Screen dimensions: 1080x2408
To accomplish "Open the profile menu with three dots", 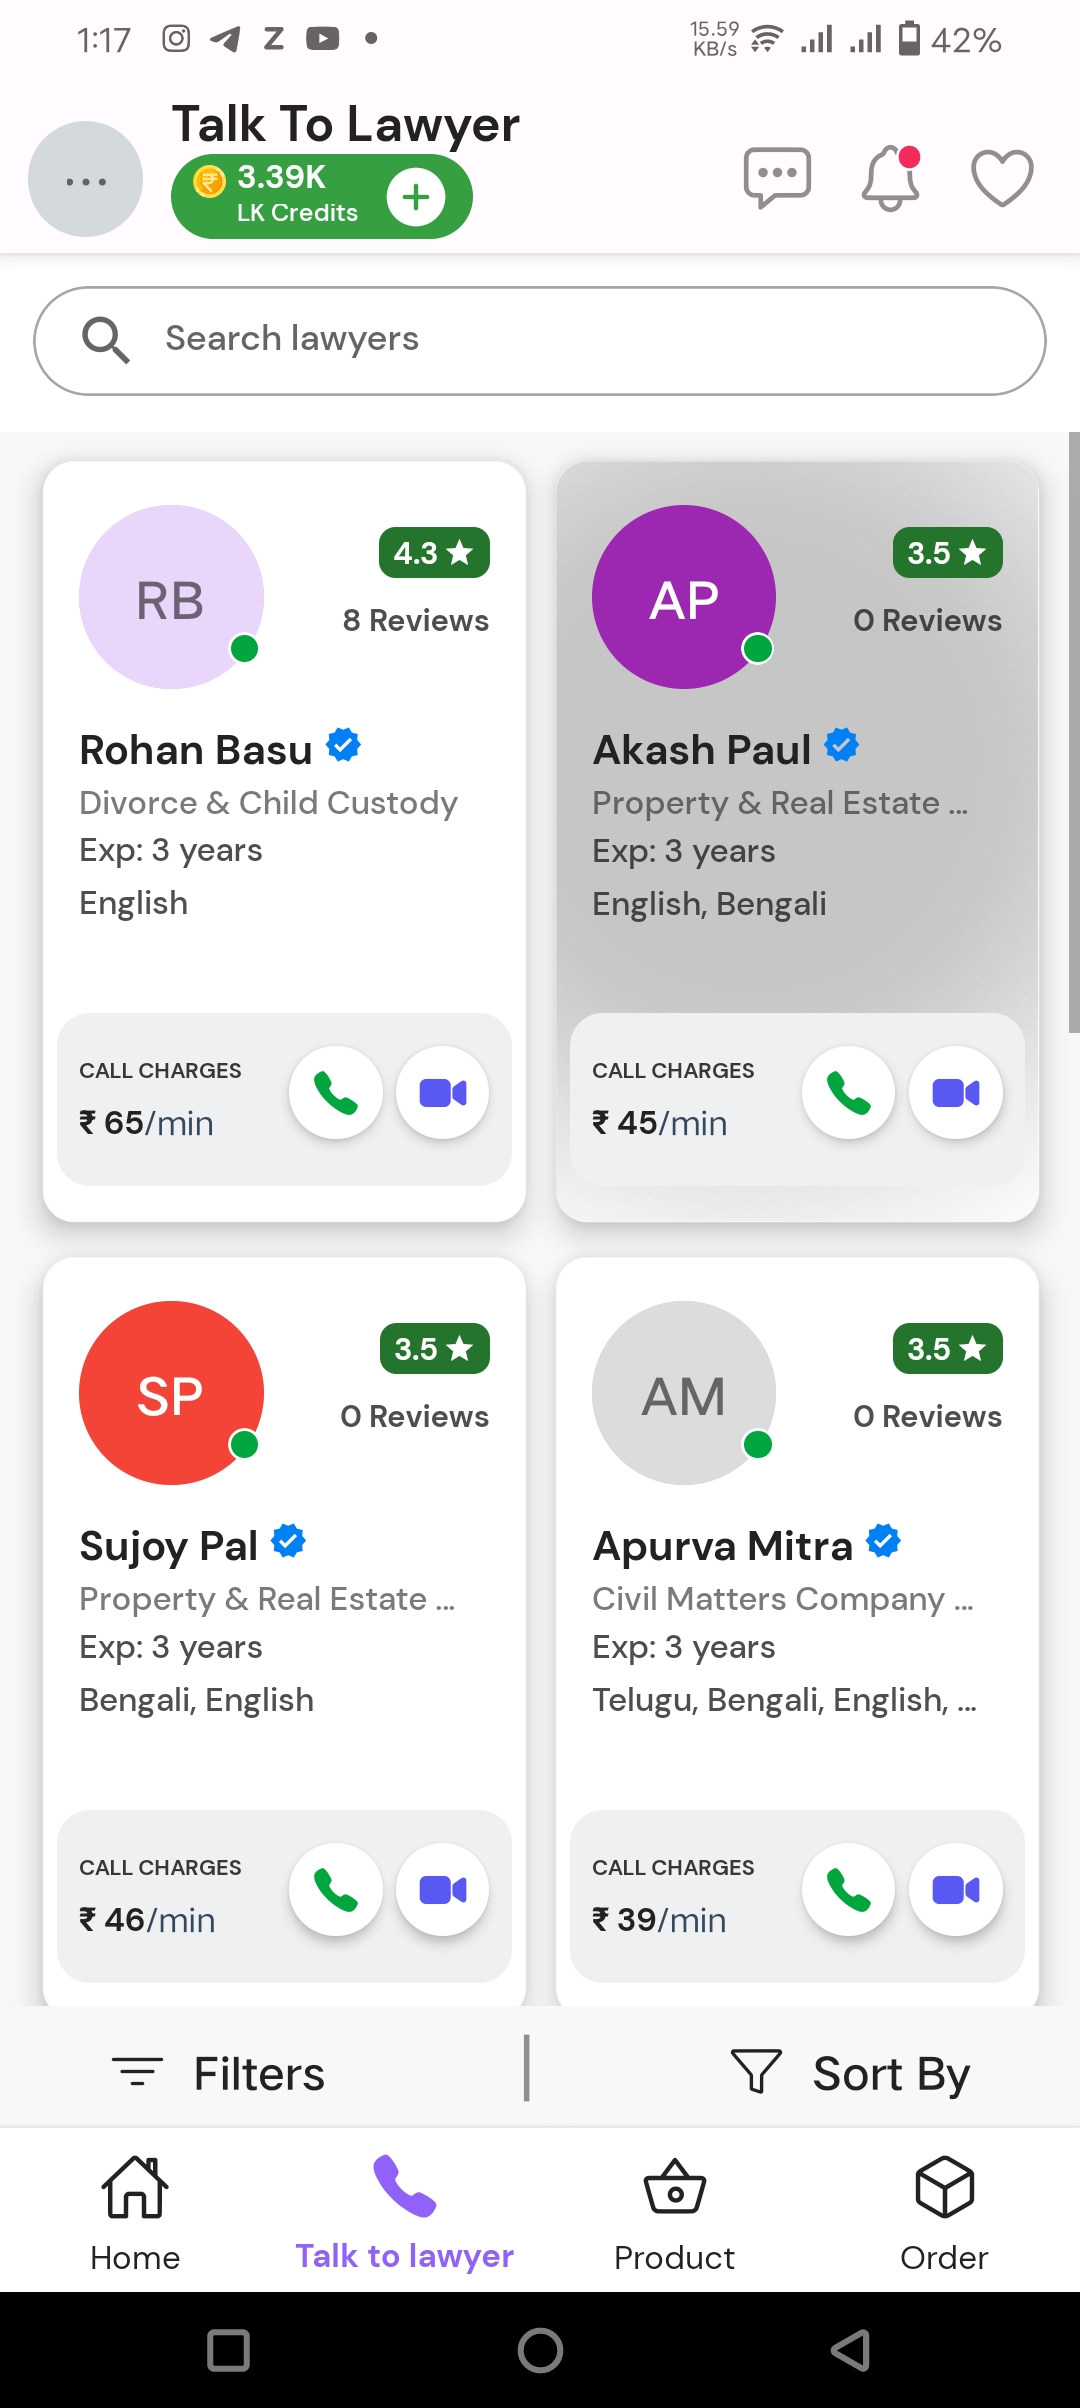I will click(86, 180).
